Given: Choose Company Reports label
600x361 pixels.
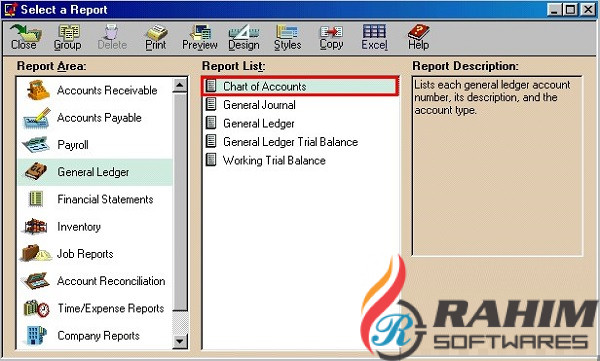Looking at the screenshot, I should [98, 336].
